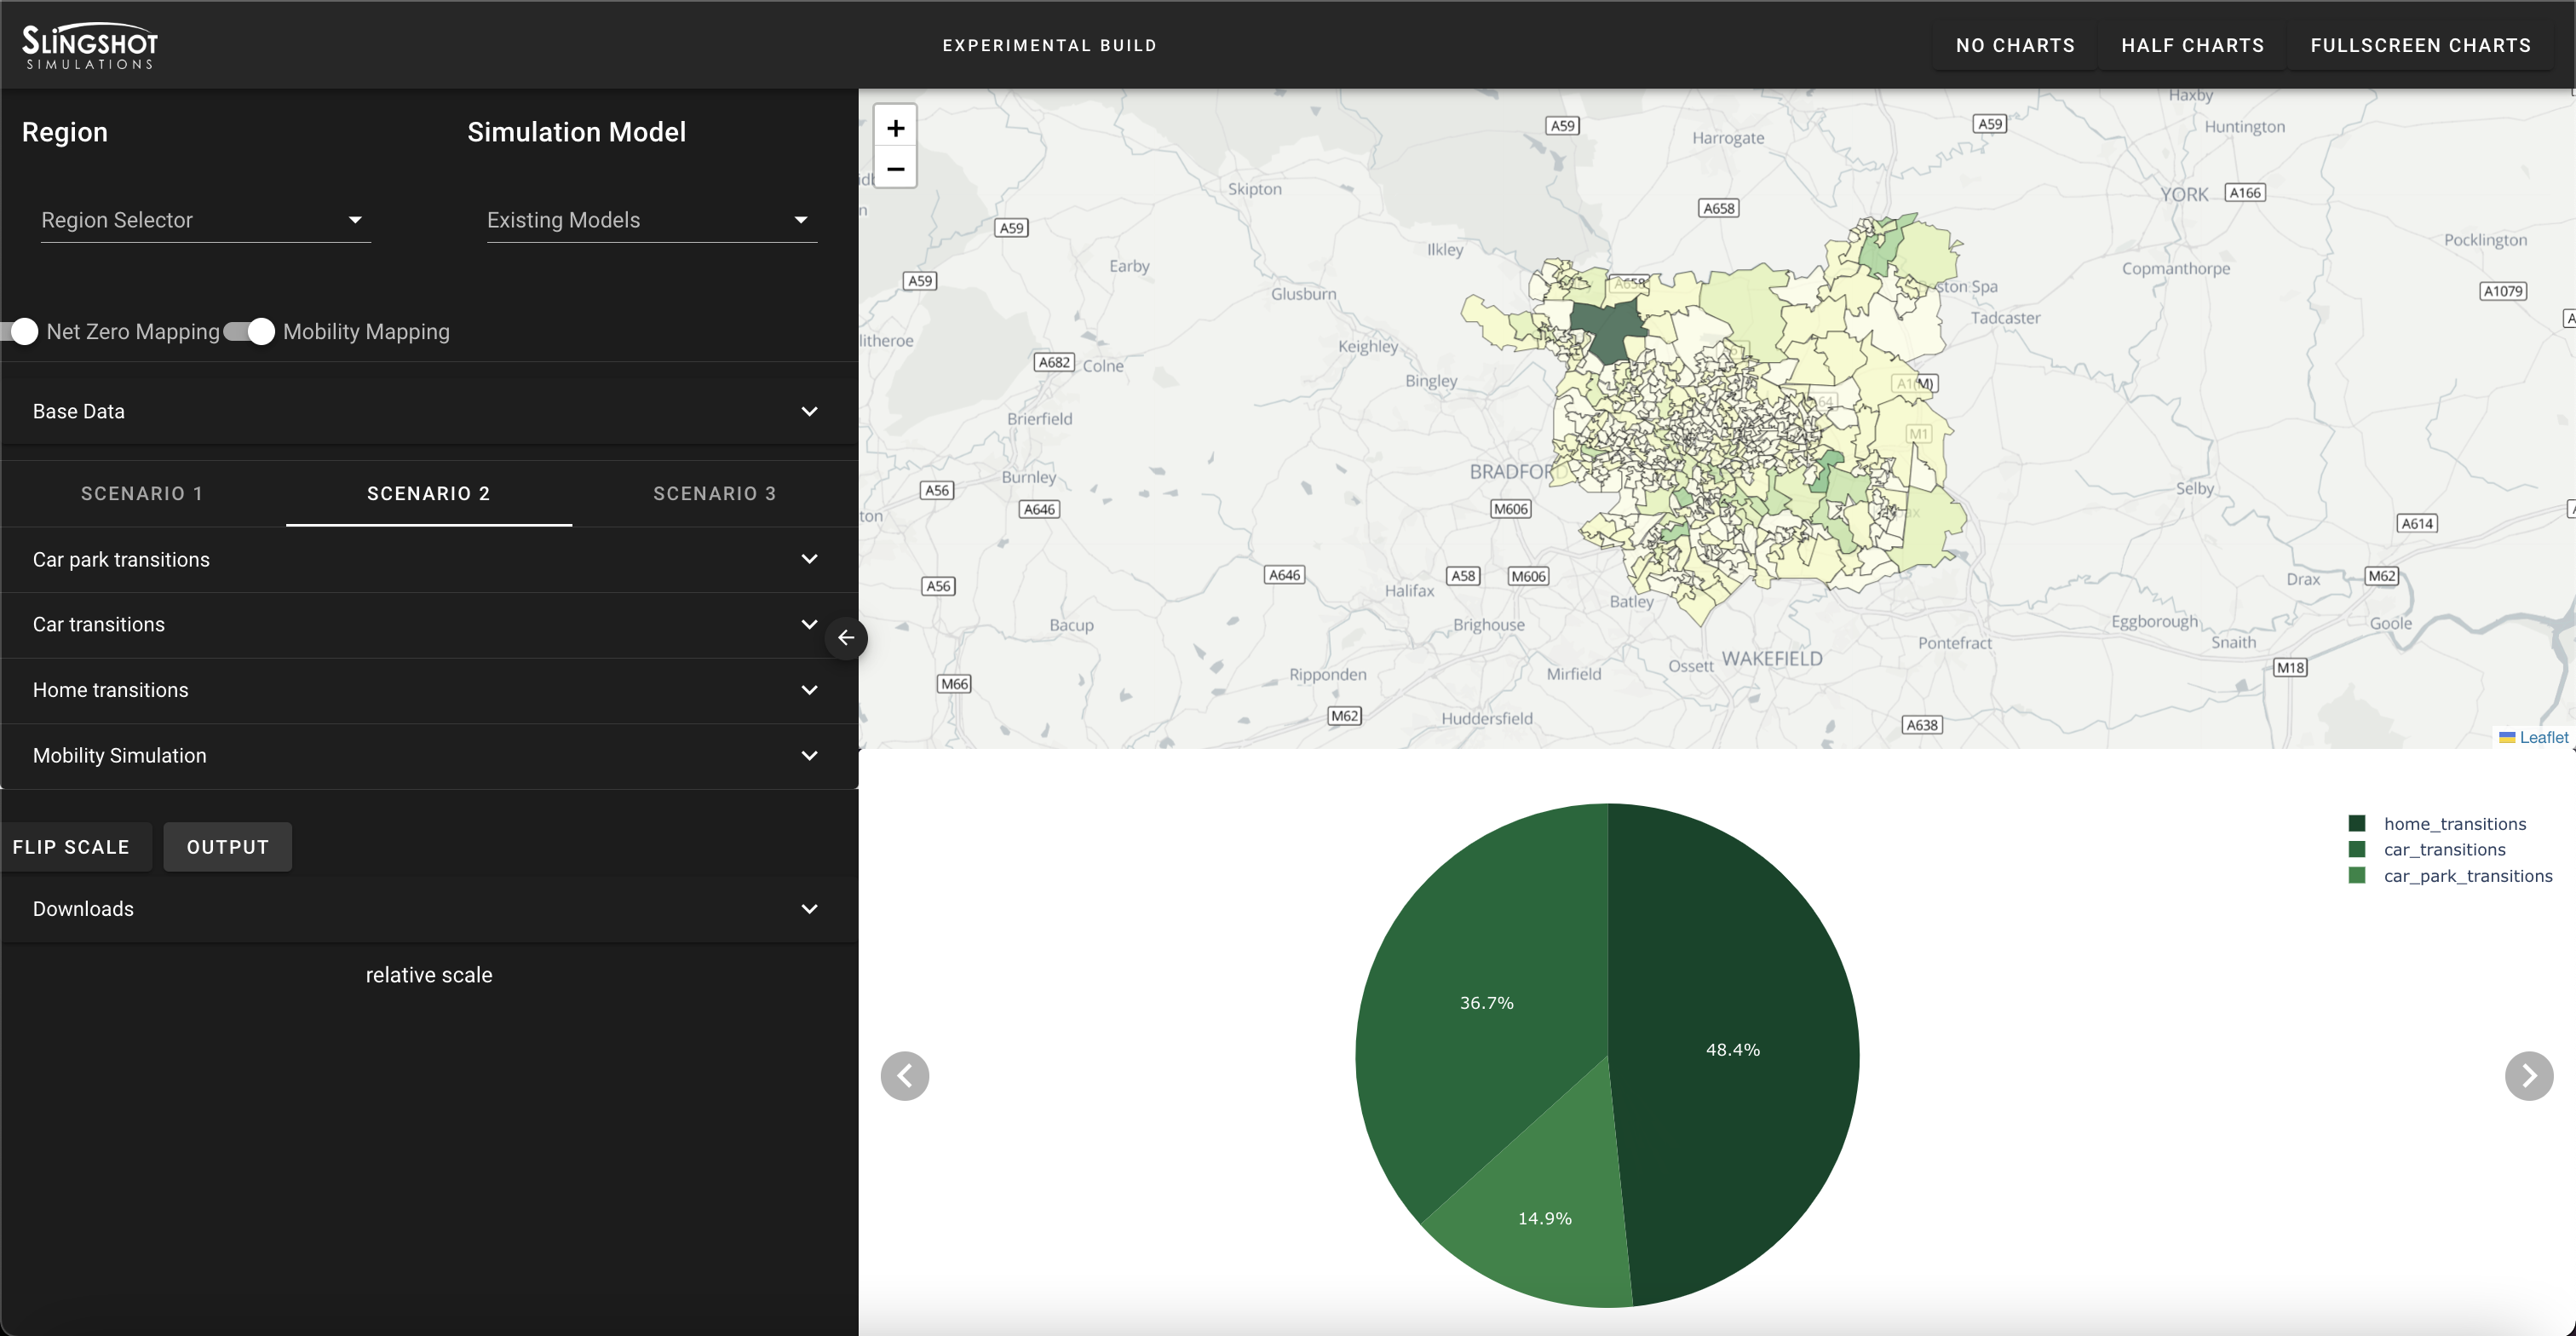Zoom in on the map

coord(895,128)
